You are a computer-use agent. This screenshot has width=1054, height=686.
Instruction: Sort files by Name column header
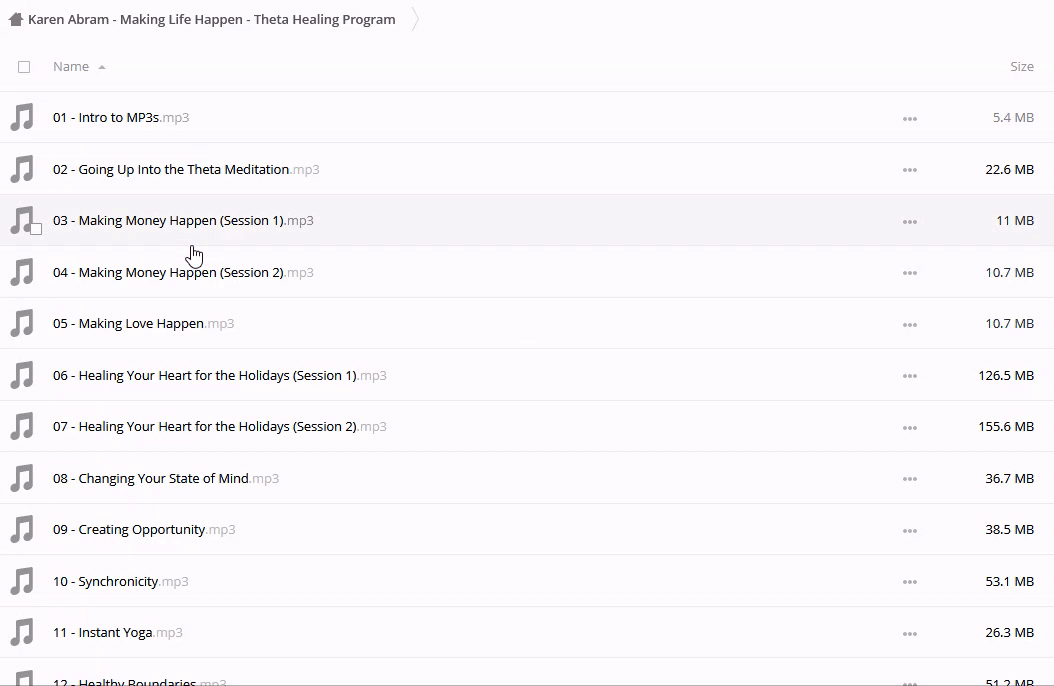[x=71, y=67]
